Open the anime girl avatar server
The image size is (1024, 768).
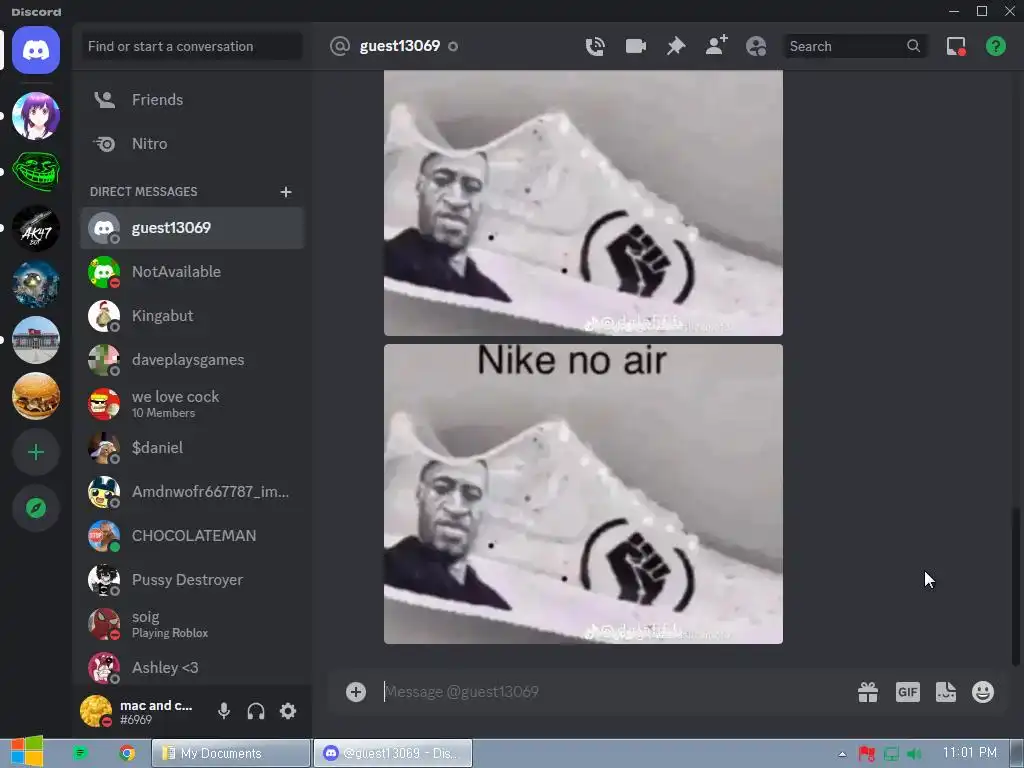click(36, 116)
